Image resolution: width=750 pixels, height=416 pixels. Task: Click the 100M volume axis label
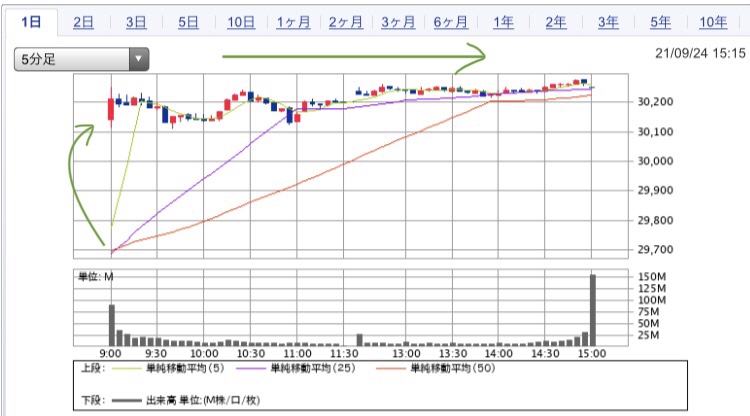(x=652, y=300)
